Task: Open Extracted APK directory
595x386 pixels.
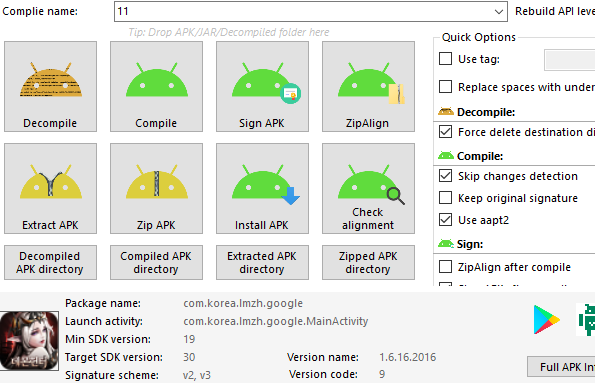Action: (262, 262)
